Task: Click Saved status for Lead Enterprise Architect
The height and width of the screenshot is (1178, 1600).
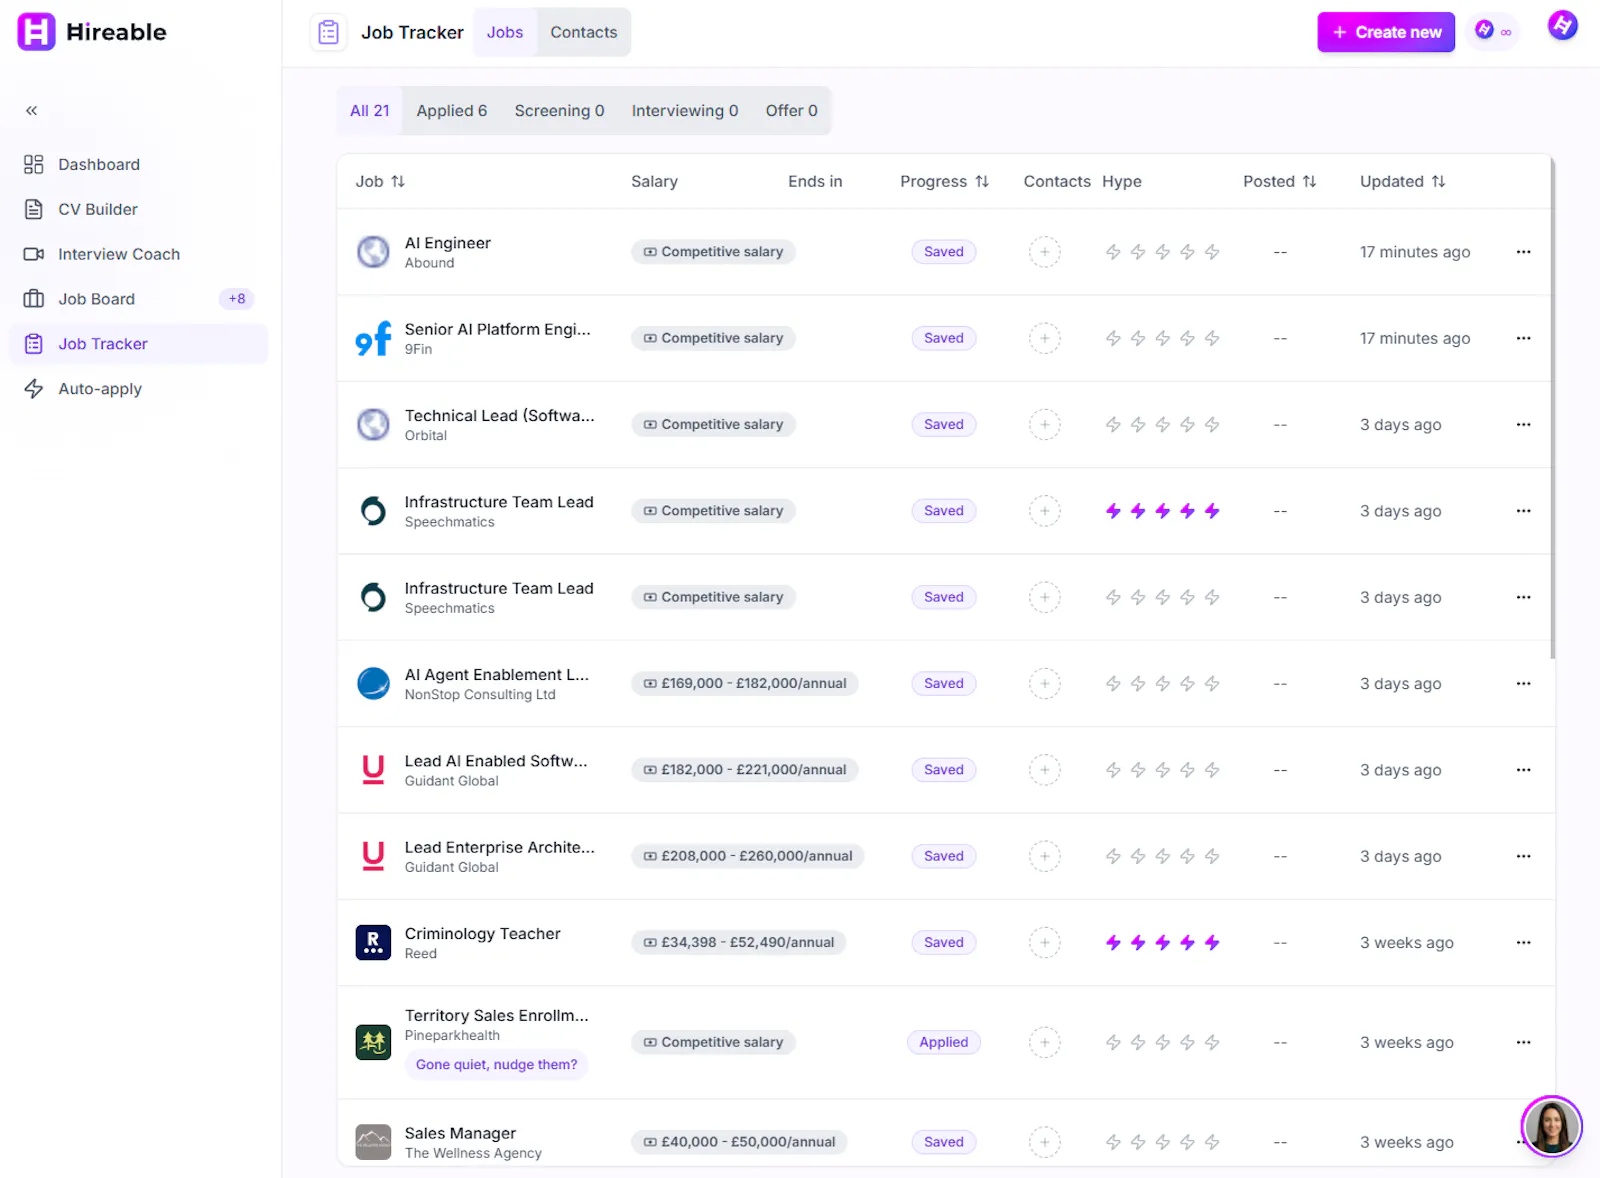Action: coord(944,856)
